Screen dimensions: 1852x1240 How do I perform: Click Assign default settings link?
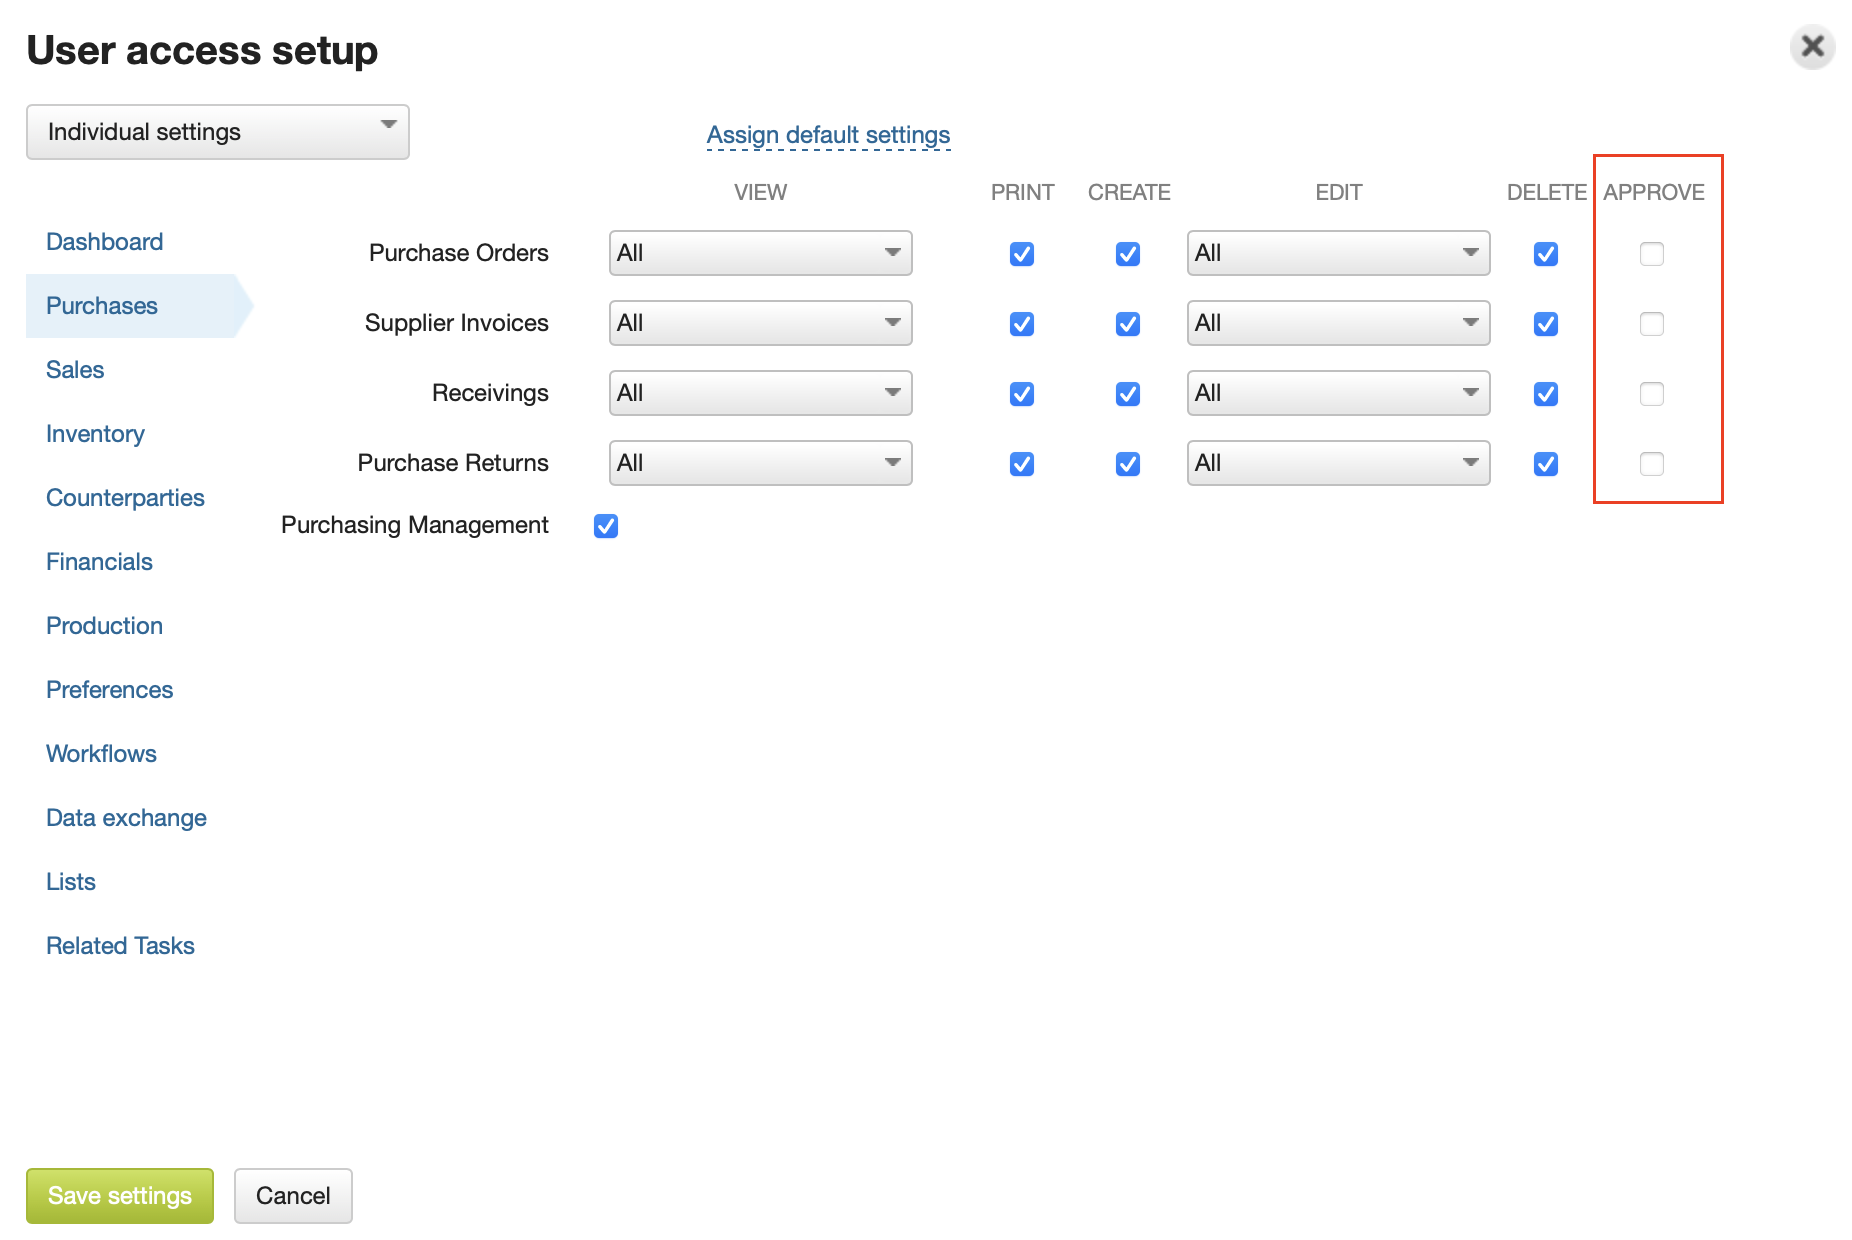828,135
